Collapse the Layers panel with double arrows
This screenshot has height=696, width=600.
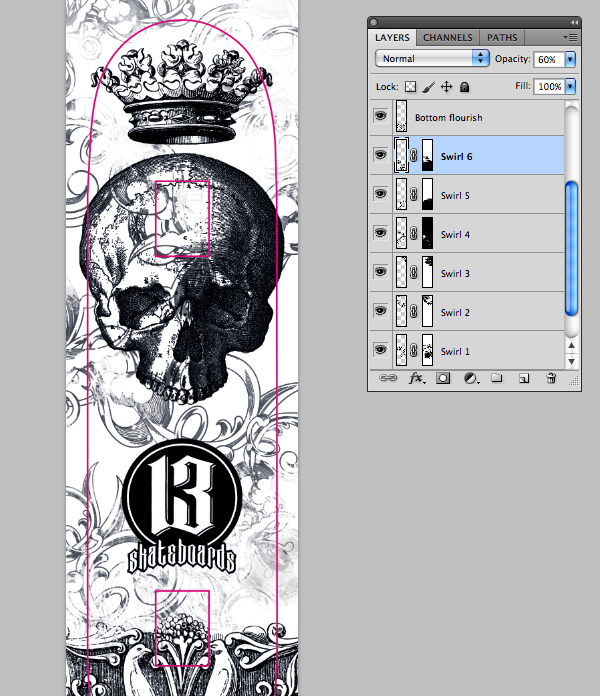[x=574, y=22]
